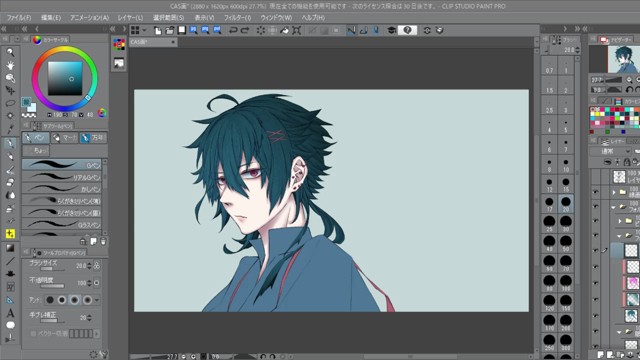Screen dimensions: 640x360
Task: Select the Balloon tool
Action: tap(10, 325)
